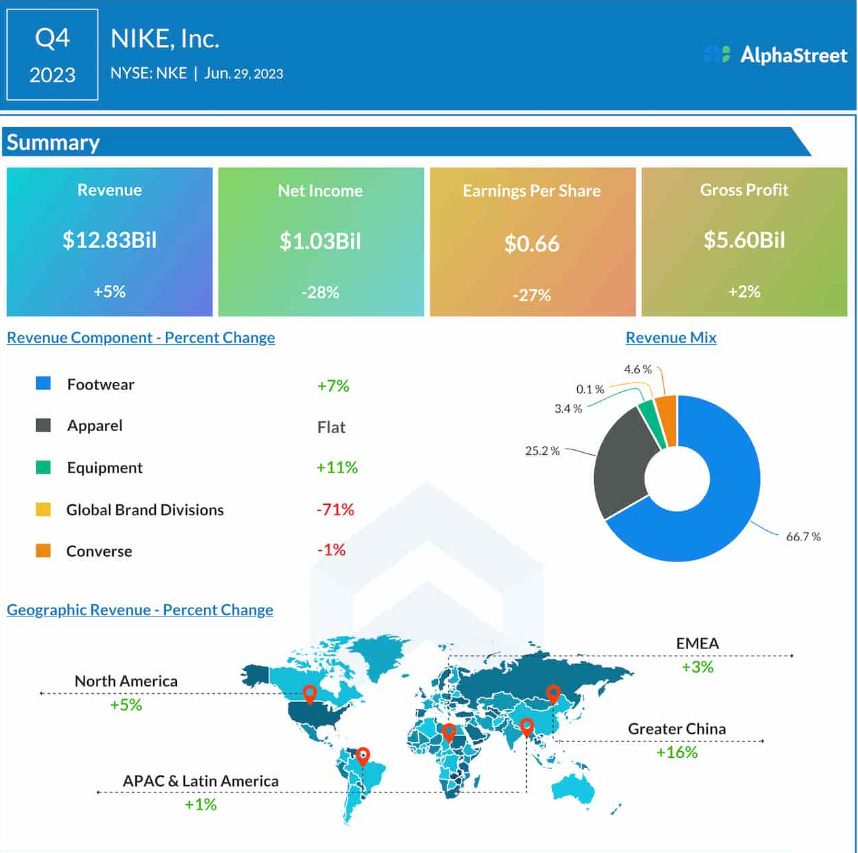Click the orange 4.6% donut segment
858x853 pixels.
coord(667,420)
